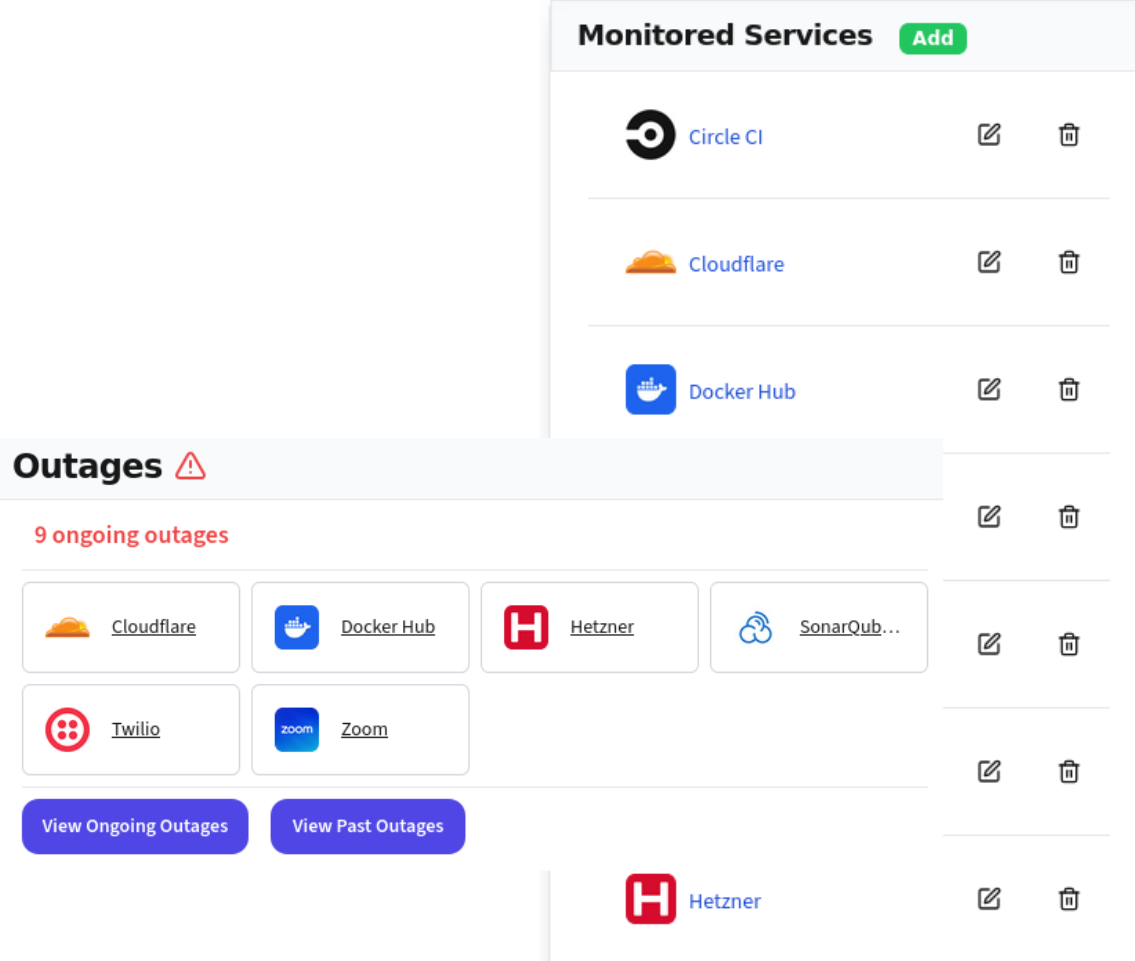This screenshot has height=961, width=1135.
Task: Open the Hetzner outage card link
Action: (x=602, y=627)
